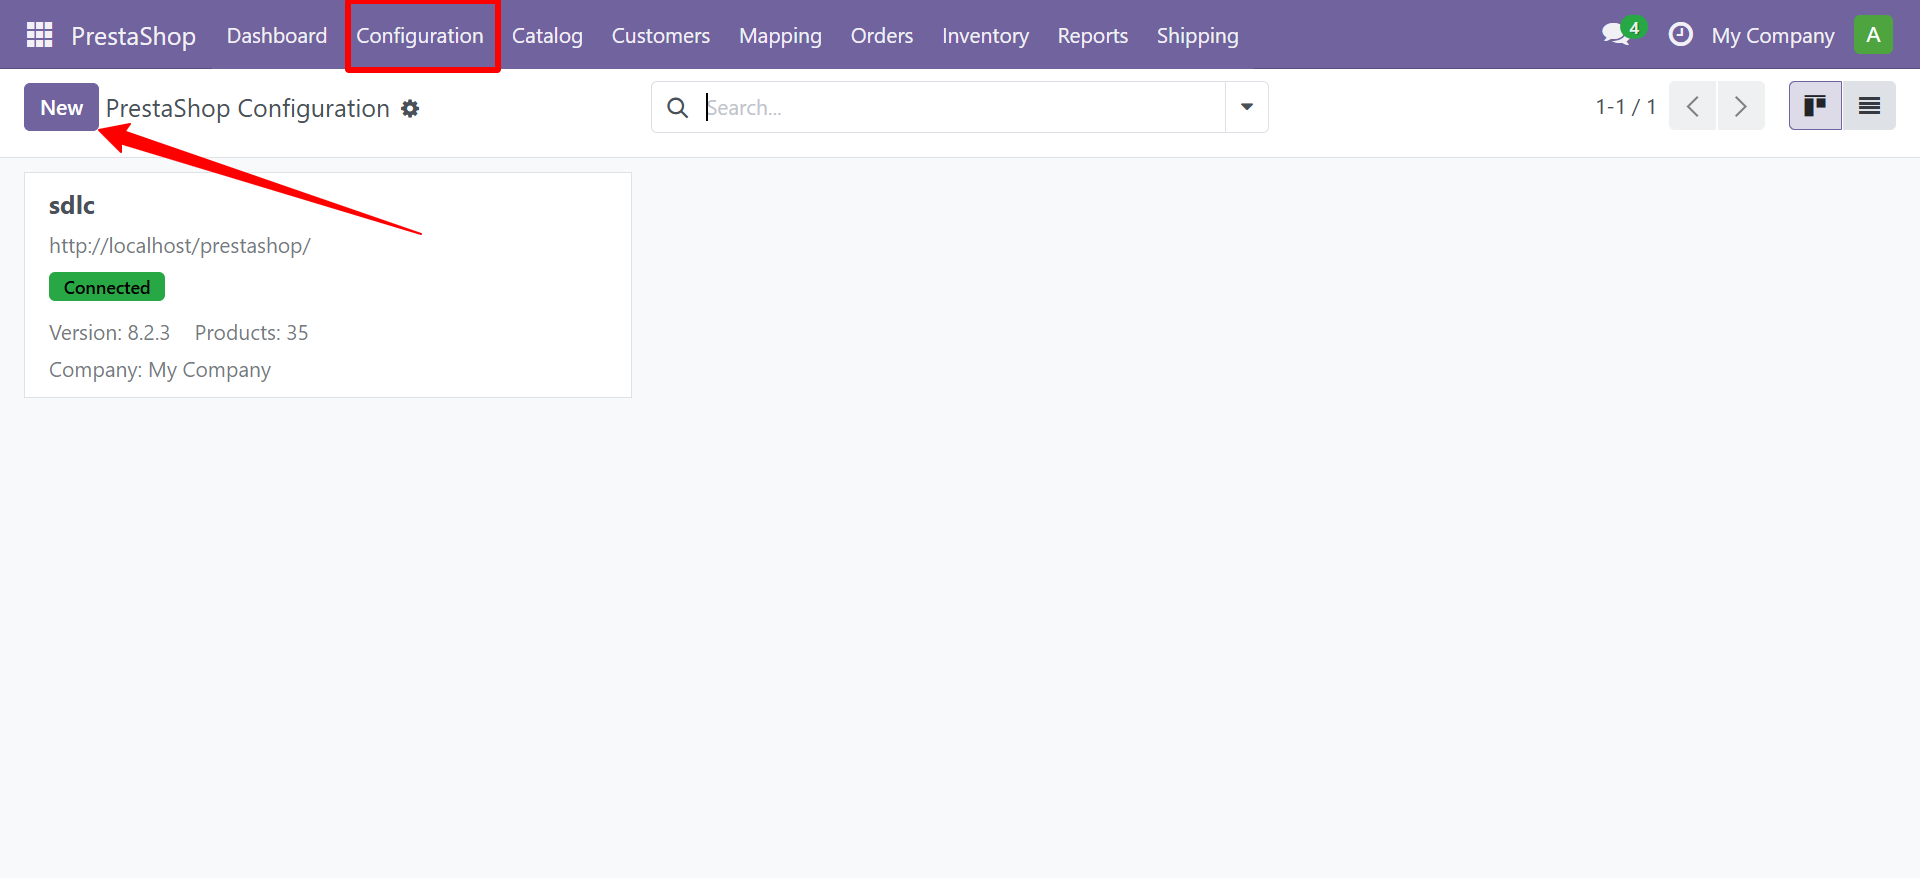Click the 1-1 / 1 pager counter
This screenshot has height=878, width=1920.
1626,106
